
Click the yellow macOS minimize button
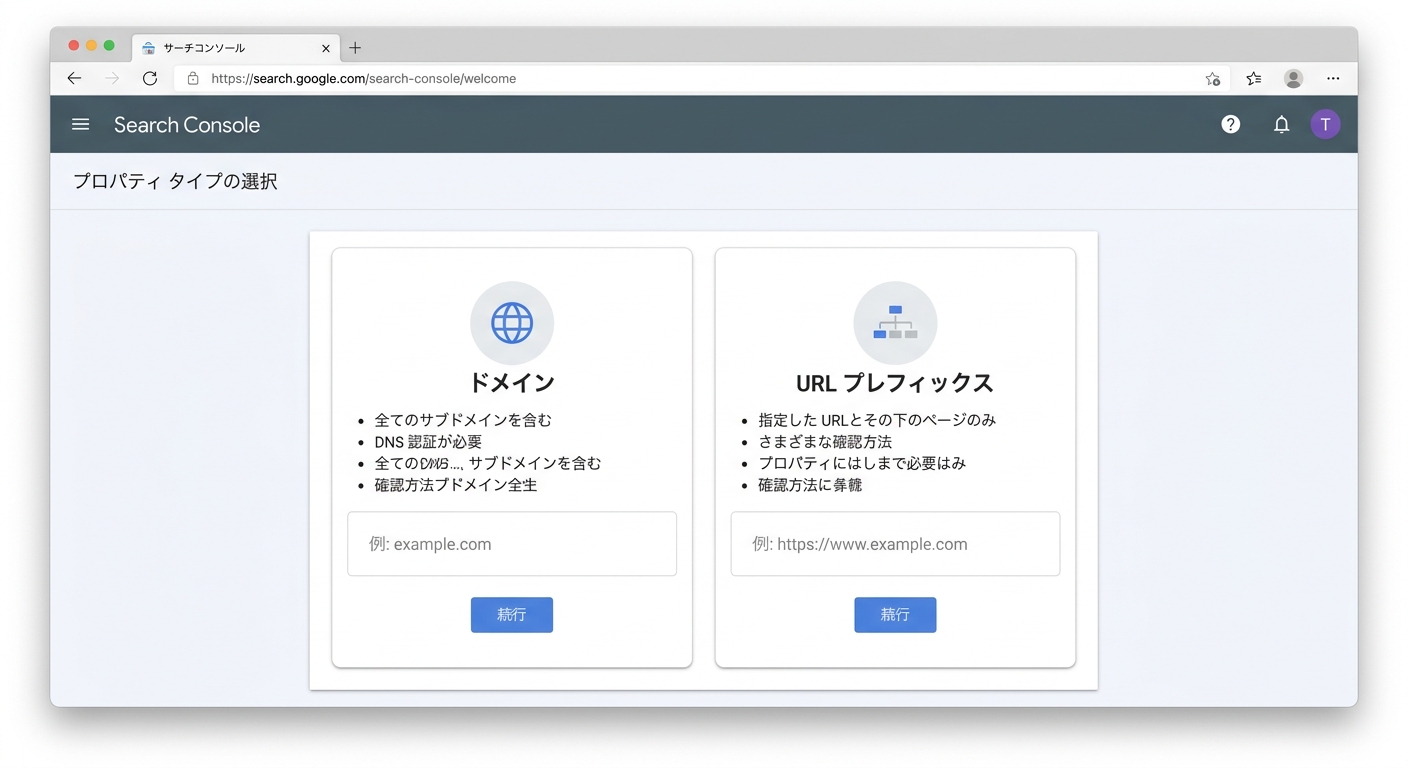tap(91, 46)
